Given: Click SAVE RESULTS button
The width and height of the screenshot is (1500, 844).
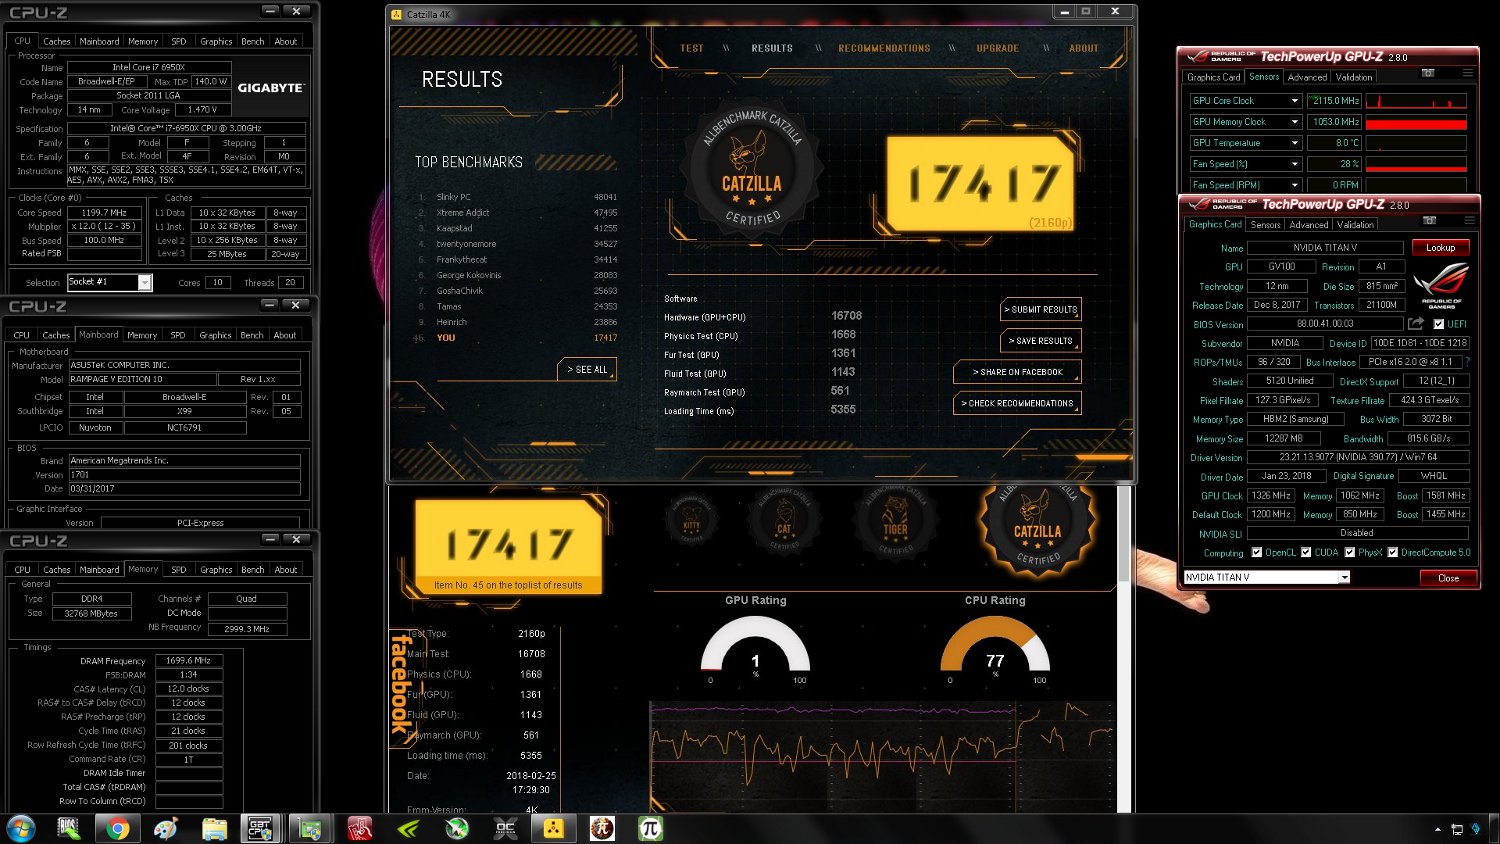Looking at the screenshot, I should click(1040, 341).
